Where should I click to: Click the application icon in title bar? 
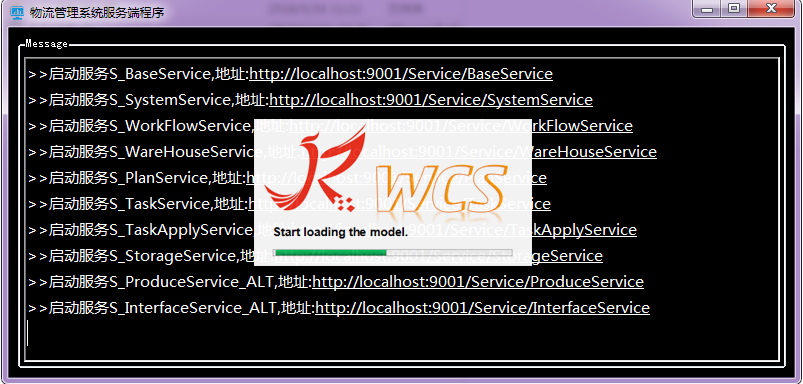pyautogui.click(x=17, y=12)
